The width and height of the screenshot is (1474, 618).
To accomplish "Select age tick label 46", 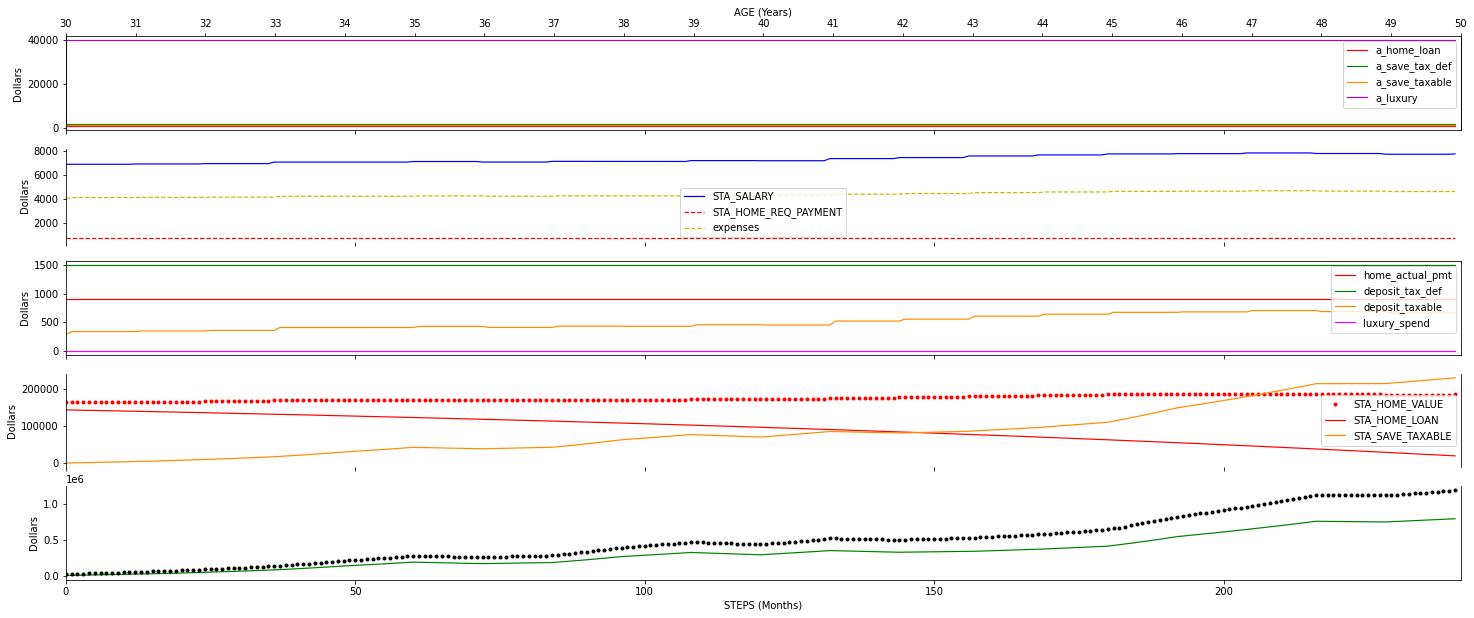I will (1182, 24).
